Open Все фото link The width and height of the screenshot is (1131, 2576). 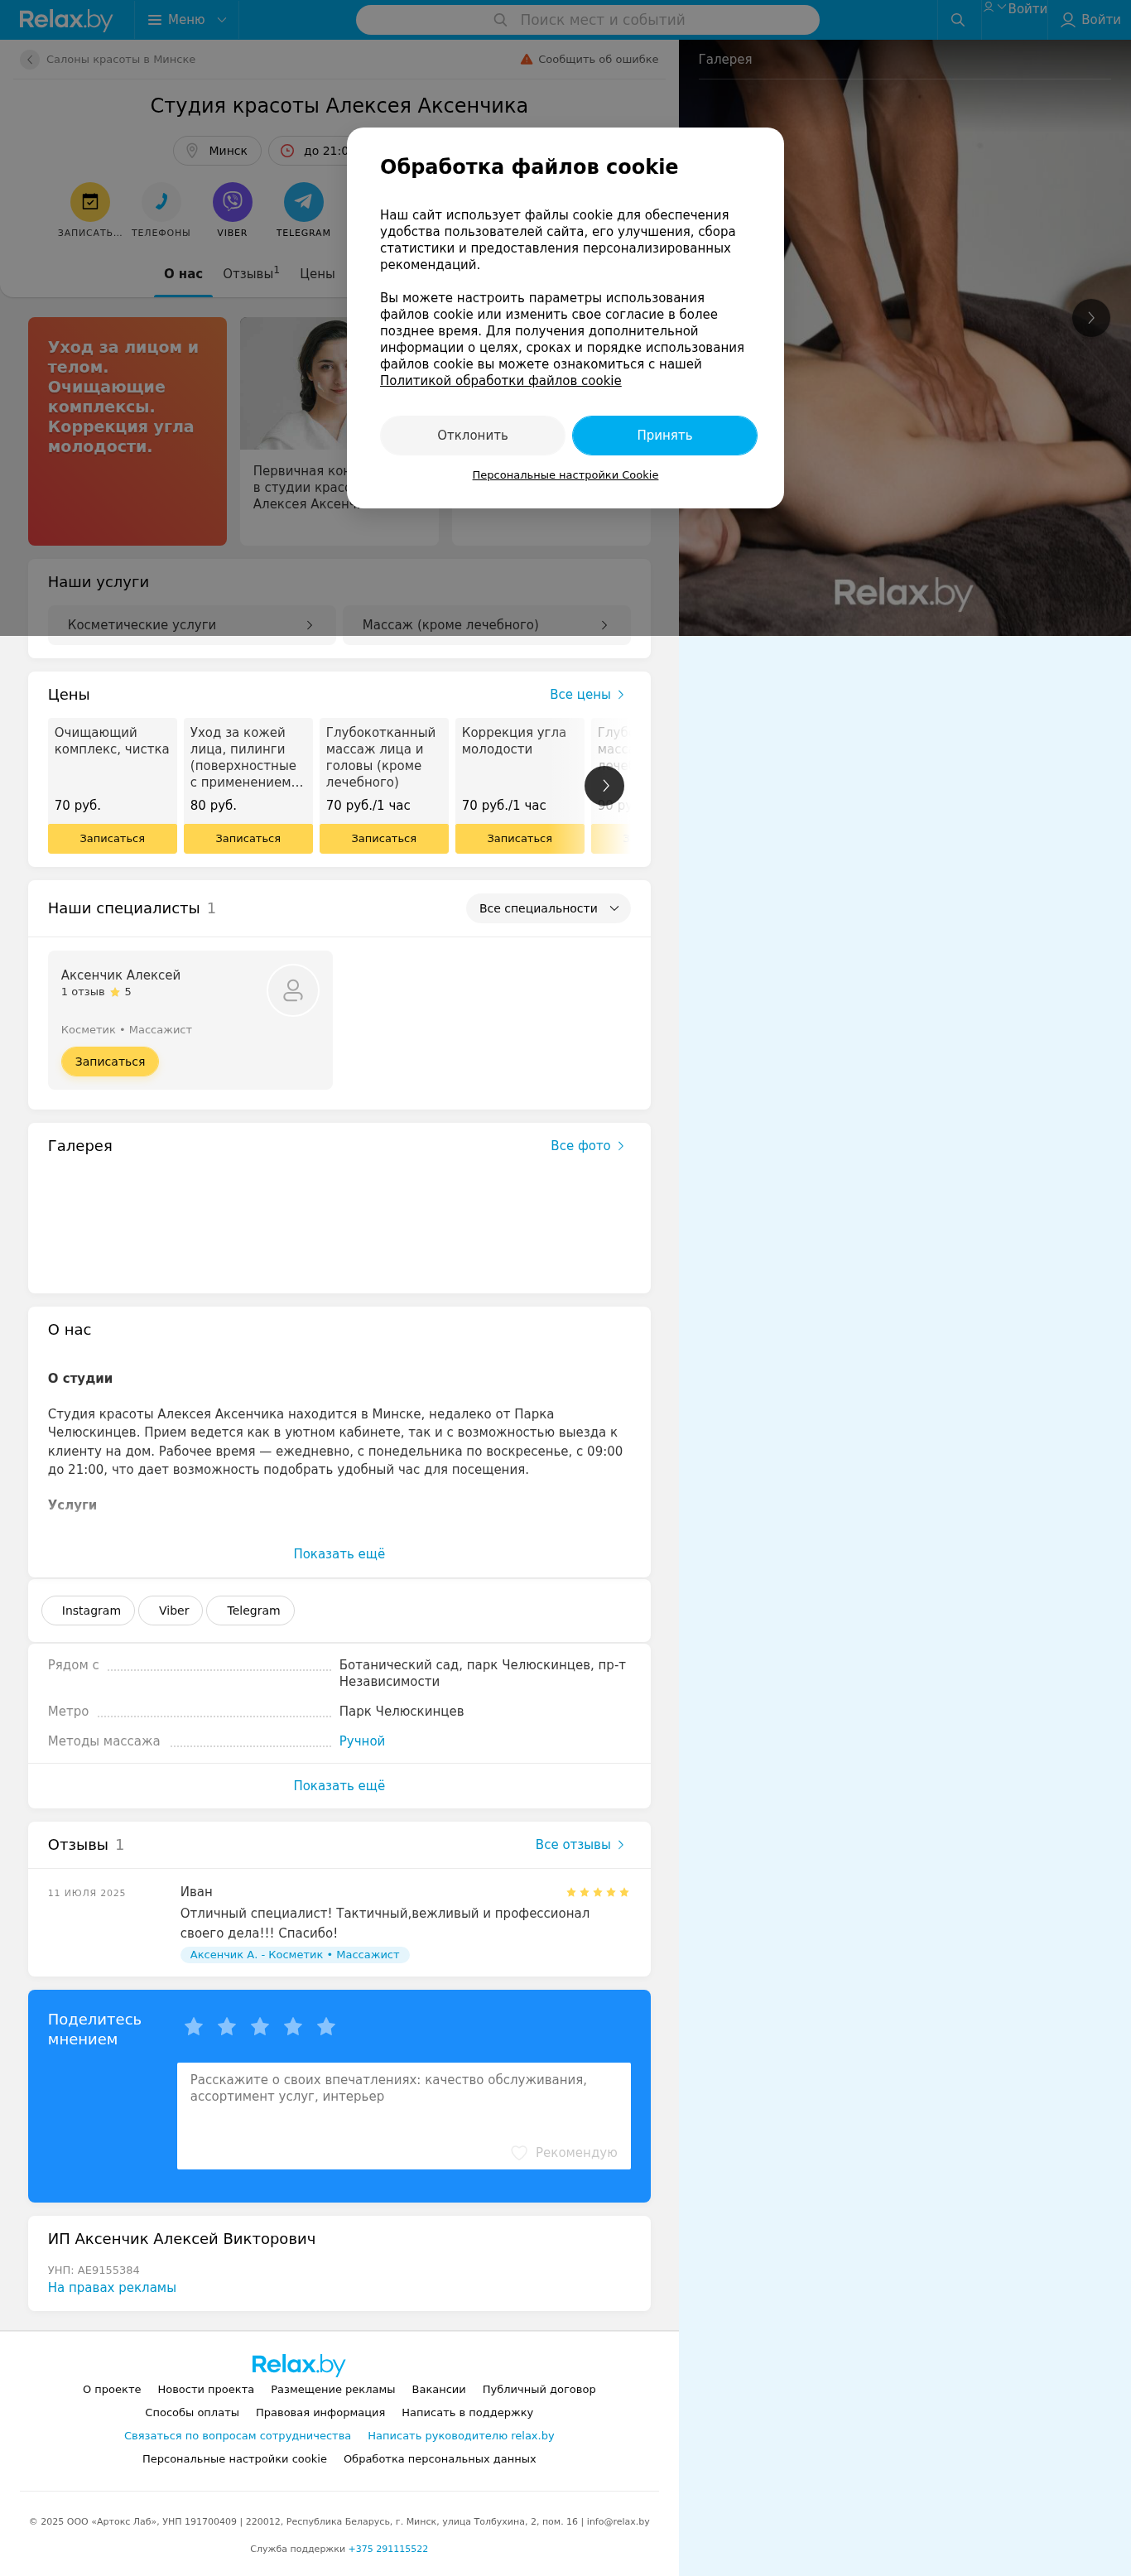click(588, 1146)
